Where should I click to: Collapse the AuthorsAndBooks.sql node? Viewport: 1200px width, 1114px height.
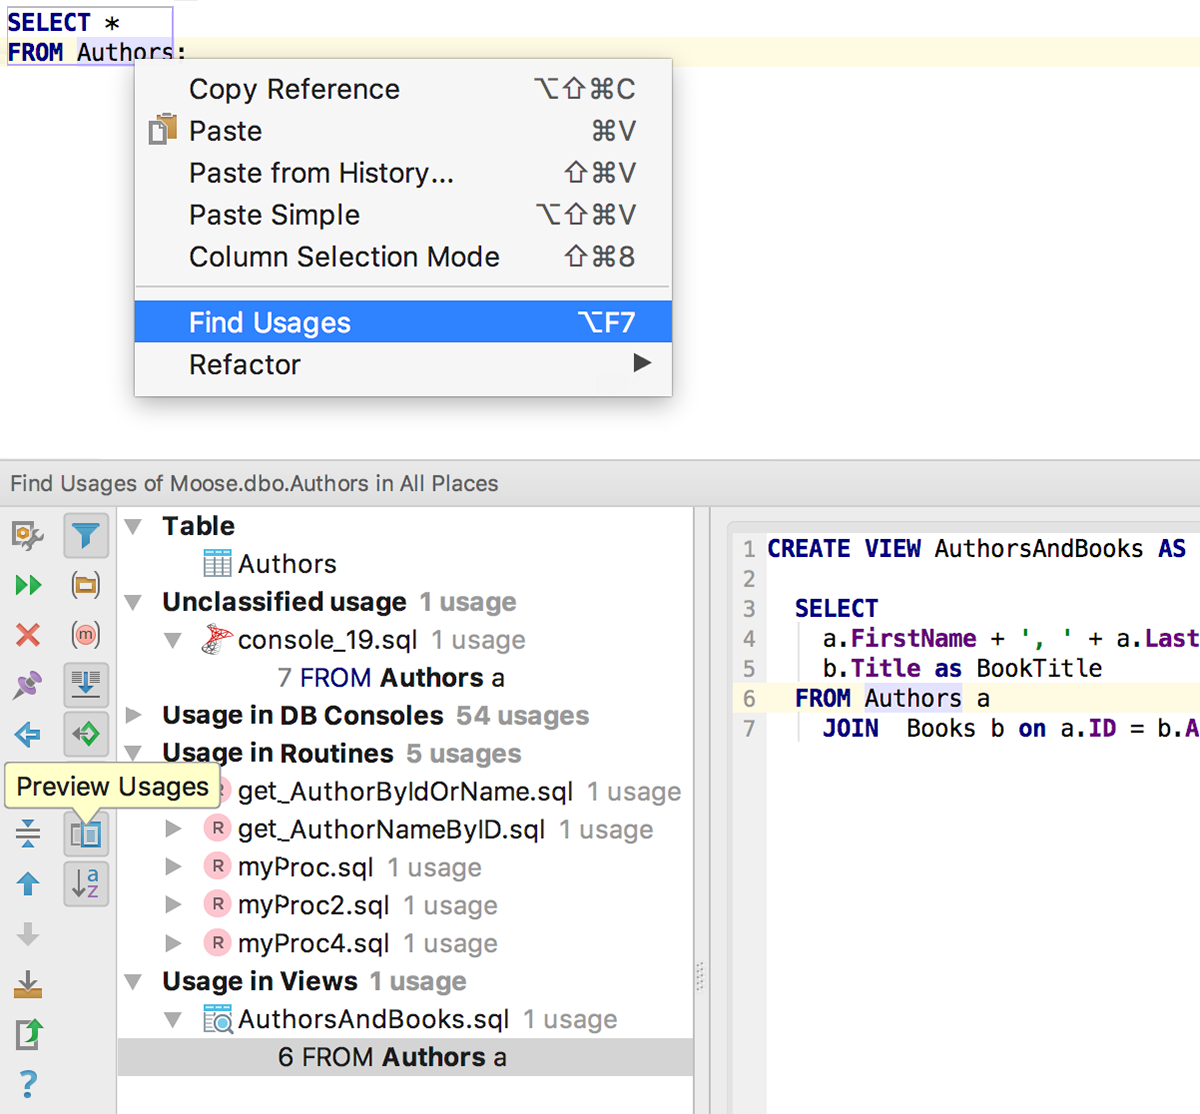point(173,1020)
